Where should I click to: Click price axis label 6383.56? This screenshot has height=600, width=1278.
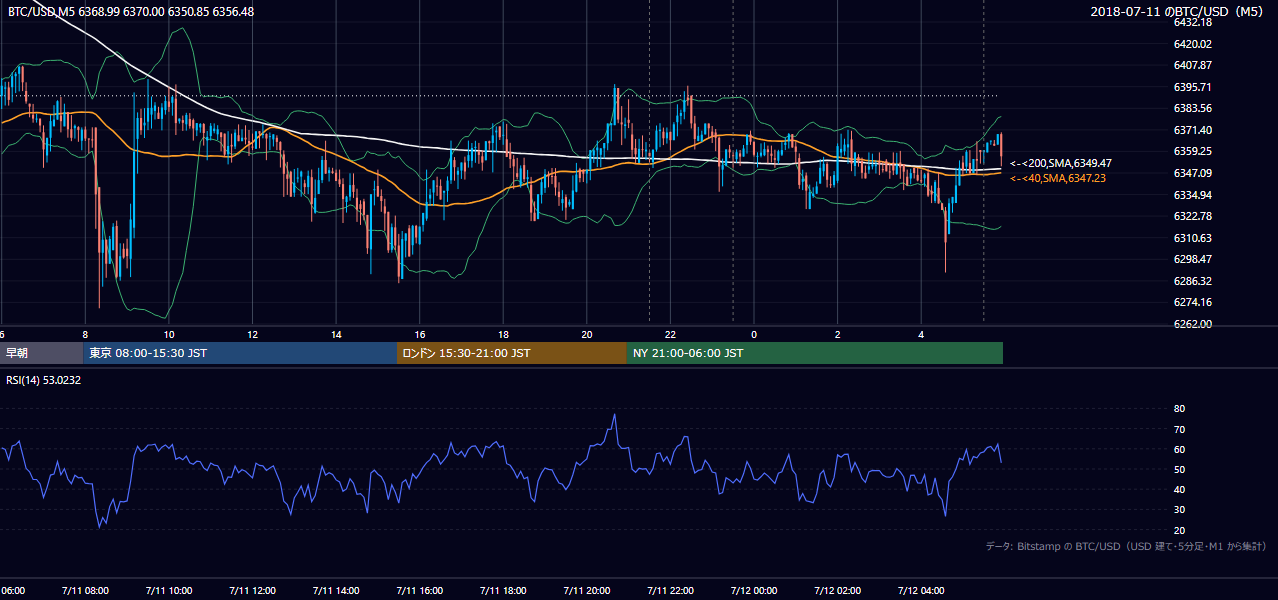1193,108
